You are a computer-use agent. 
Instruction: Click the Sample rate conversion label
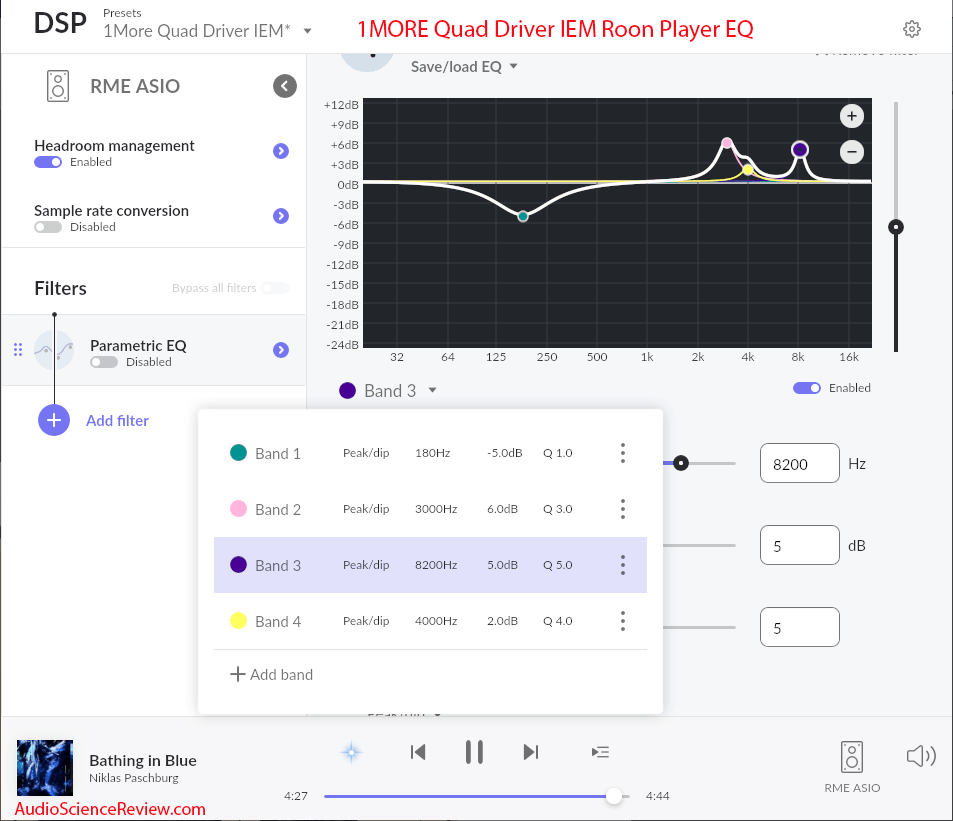[111, 211]
